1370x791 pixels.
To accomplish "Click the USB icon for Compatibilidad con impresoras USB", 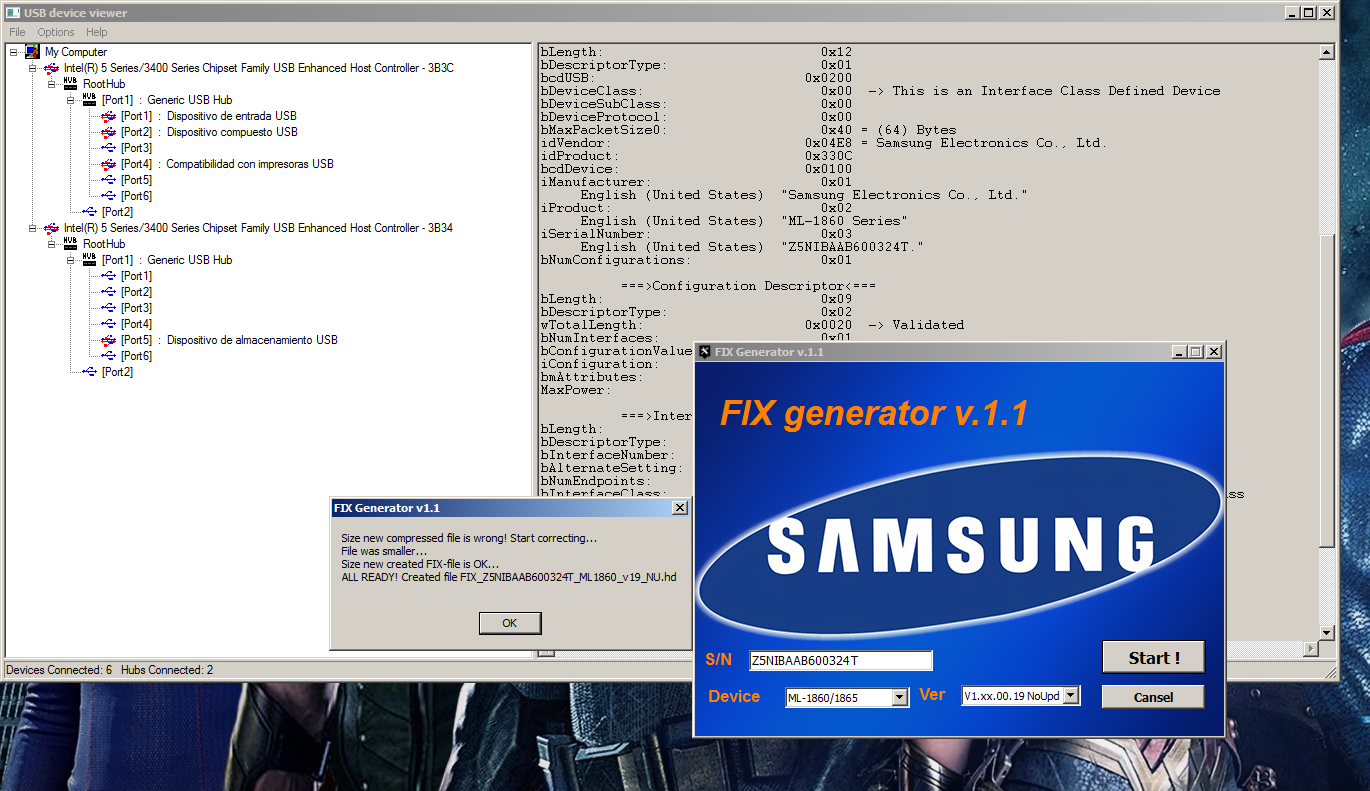I will coord(108,164).
